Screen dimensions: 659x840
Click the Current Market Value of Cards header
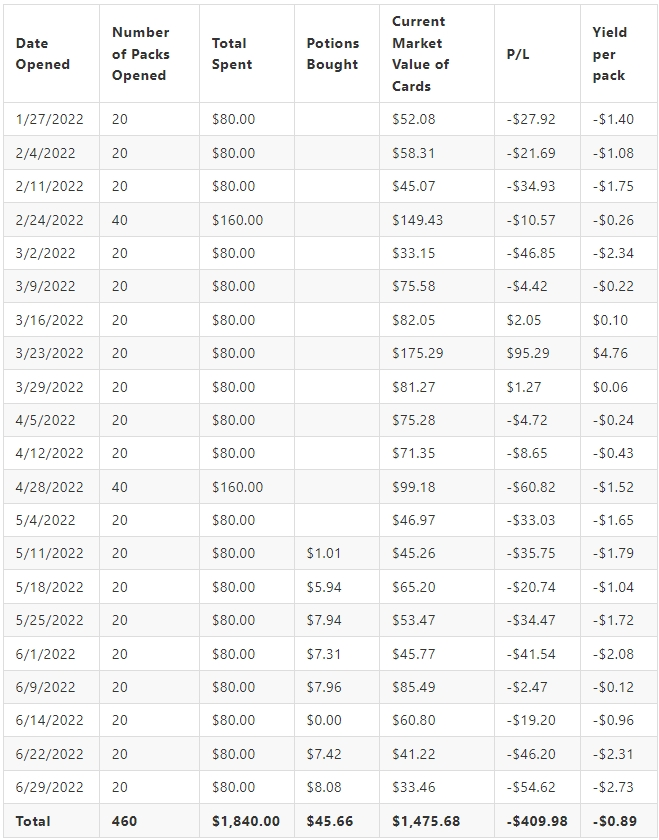[437, 54]
